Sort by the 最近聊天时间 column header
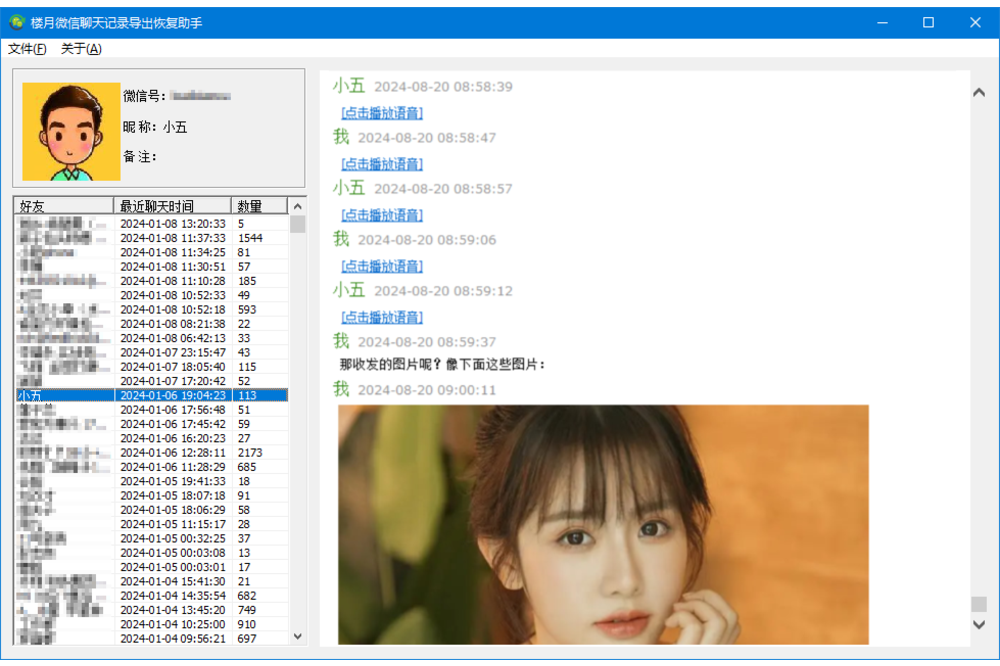Image resolution: width=1000 pixels, height=666 pixels. tap(172, 206)
